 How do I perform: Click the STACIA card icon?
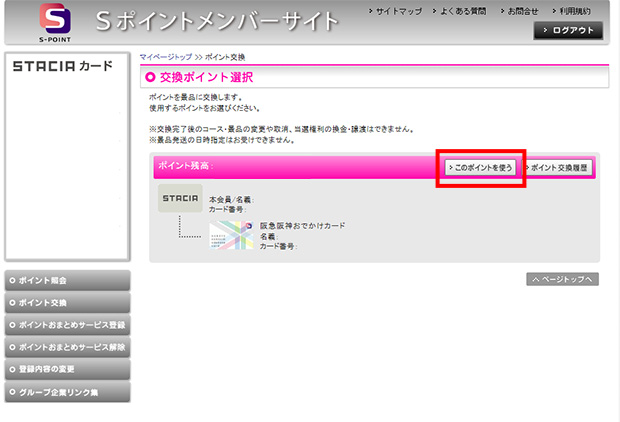point(180,198)
